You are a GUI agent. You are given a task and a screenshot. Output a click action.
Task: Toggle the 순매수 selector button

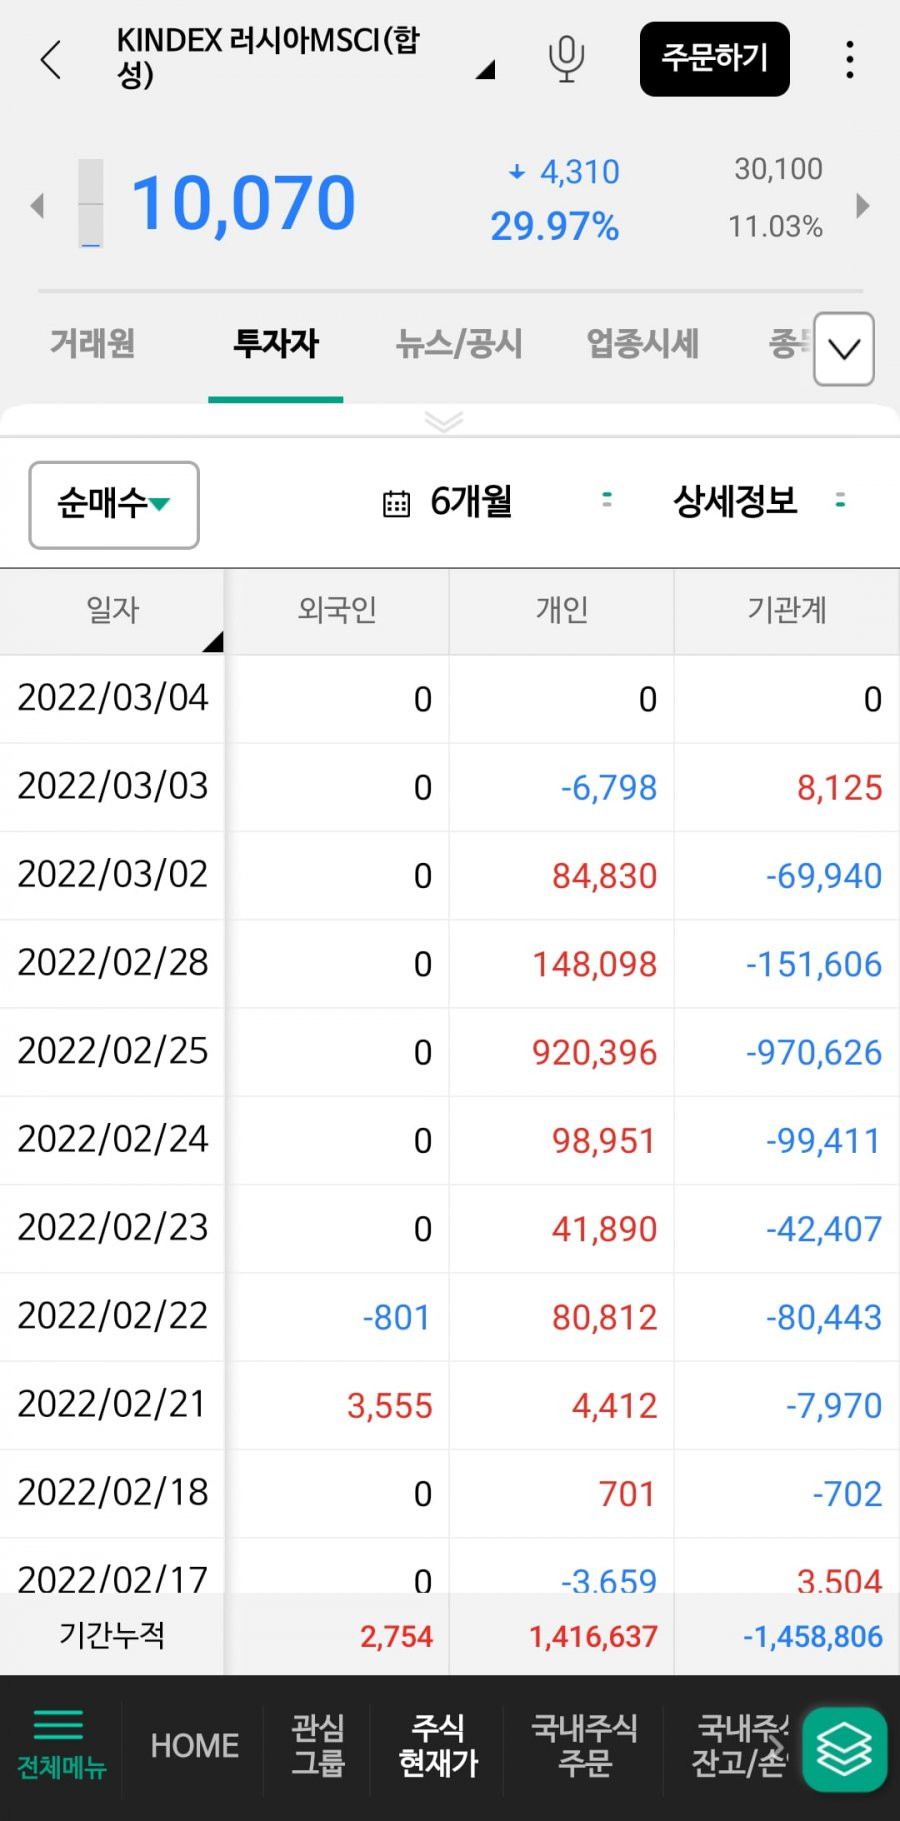114,505
